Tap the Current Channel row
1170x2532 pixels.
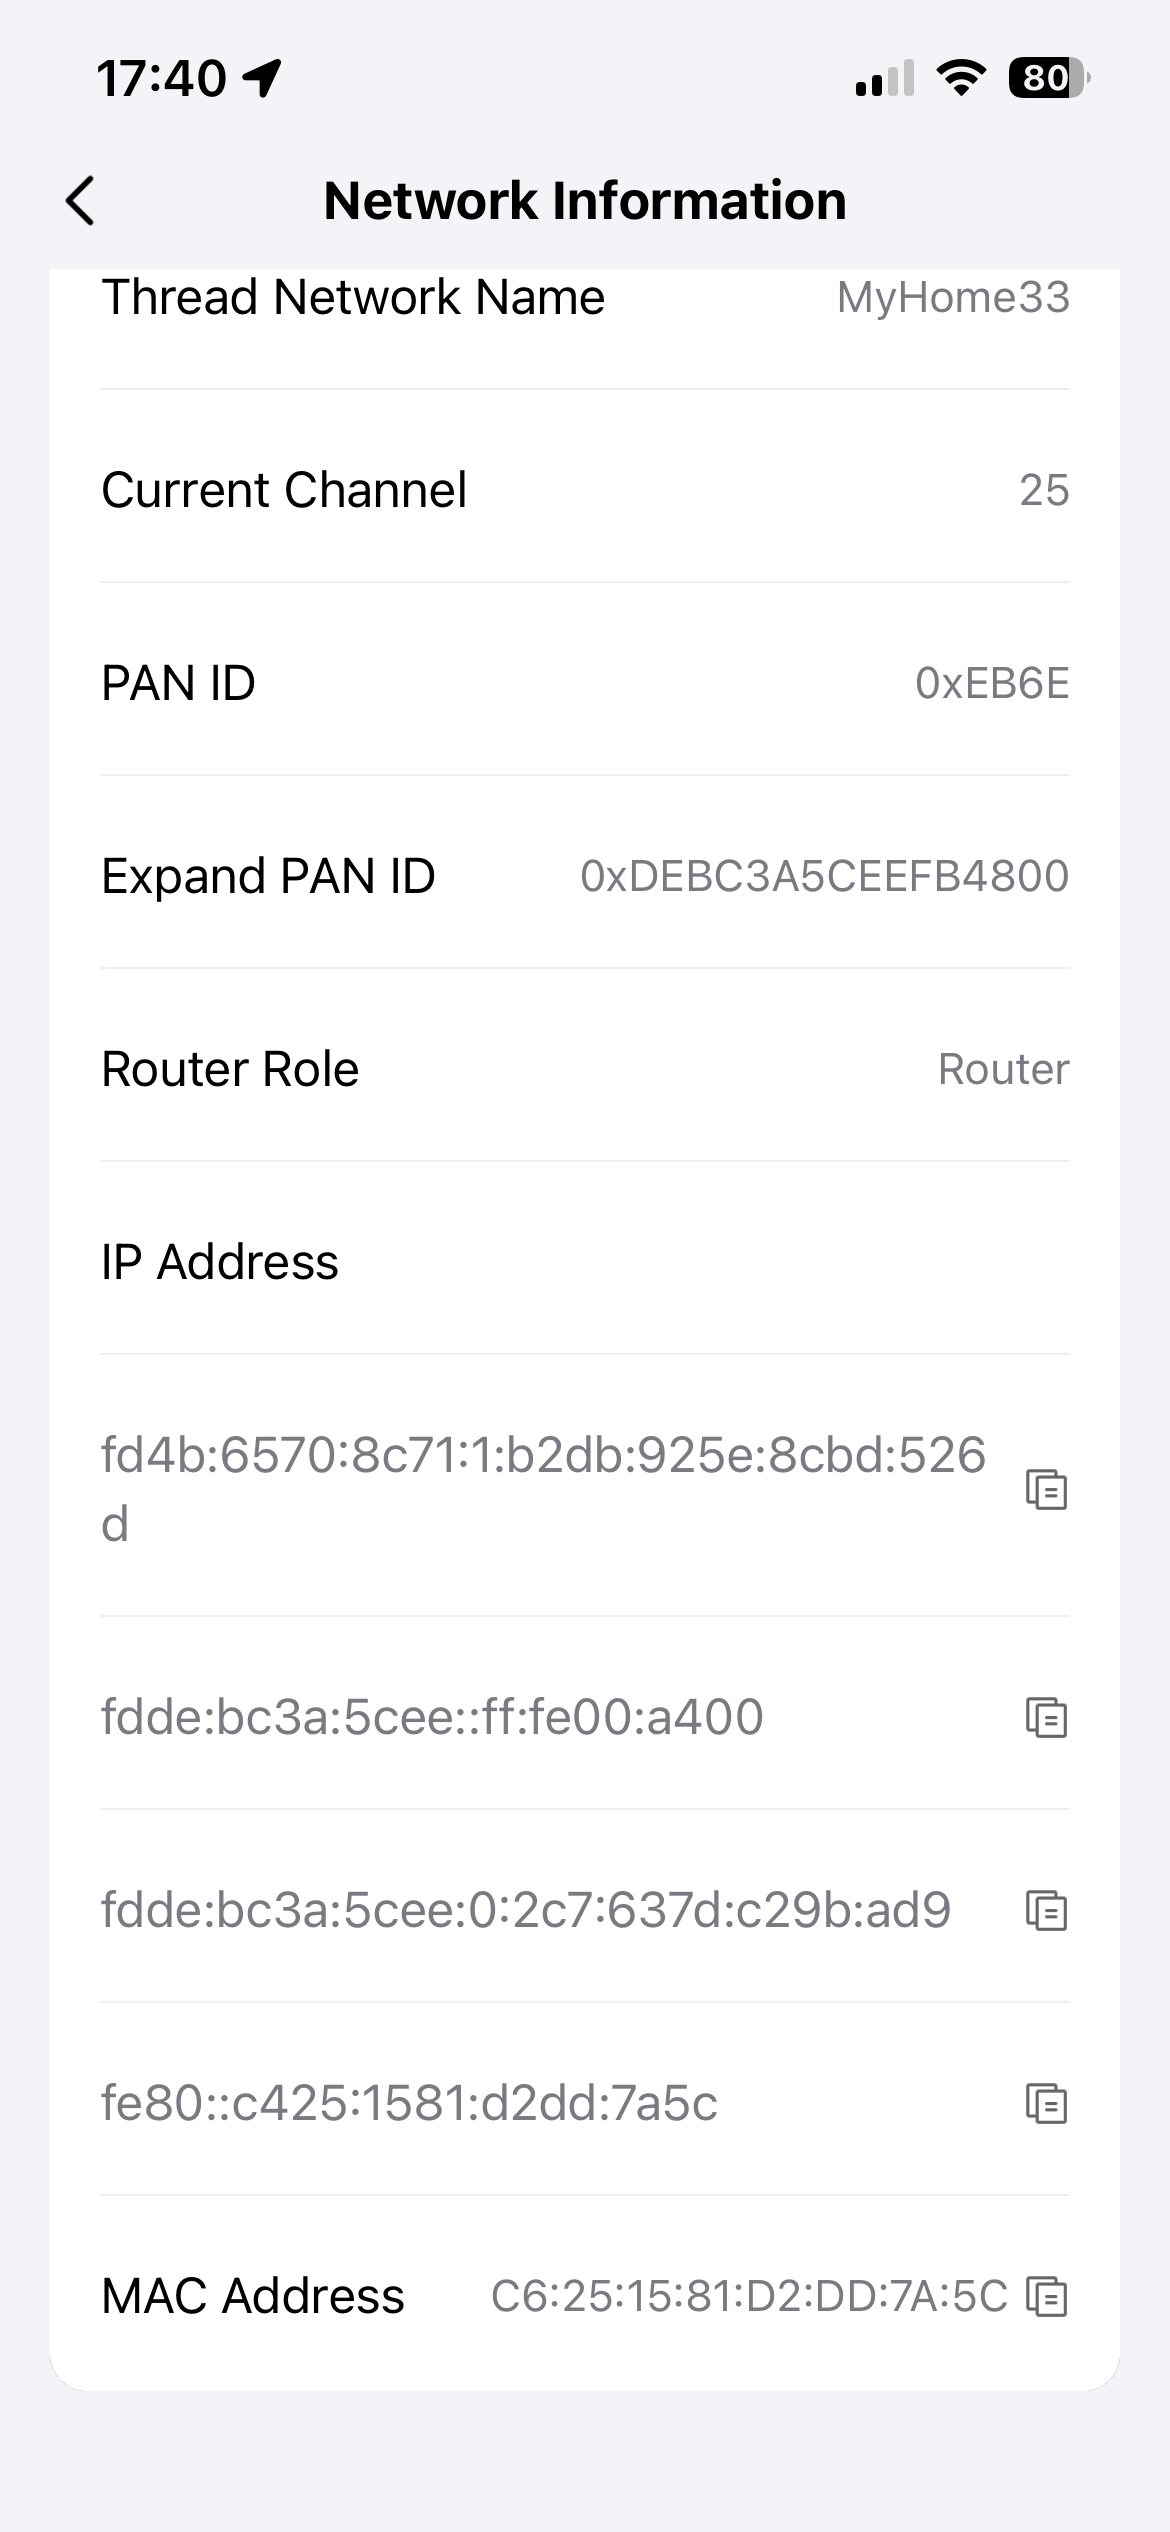[585, 490]
